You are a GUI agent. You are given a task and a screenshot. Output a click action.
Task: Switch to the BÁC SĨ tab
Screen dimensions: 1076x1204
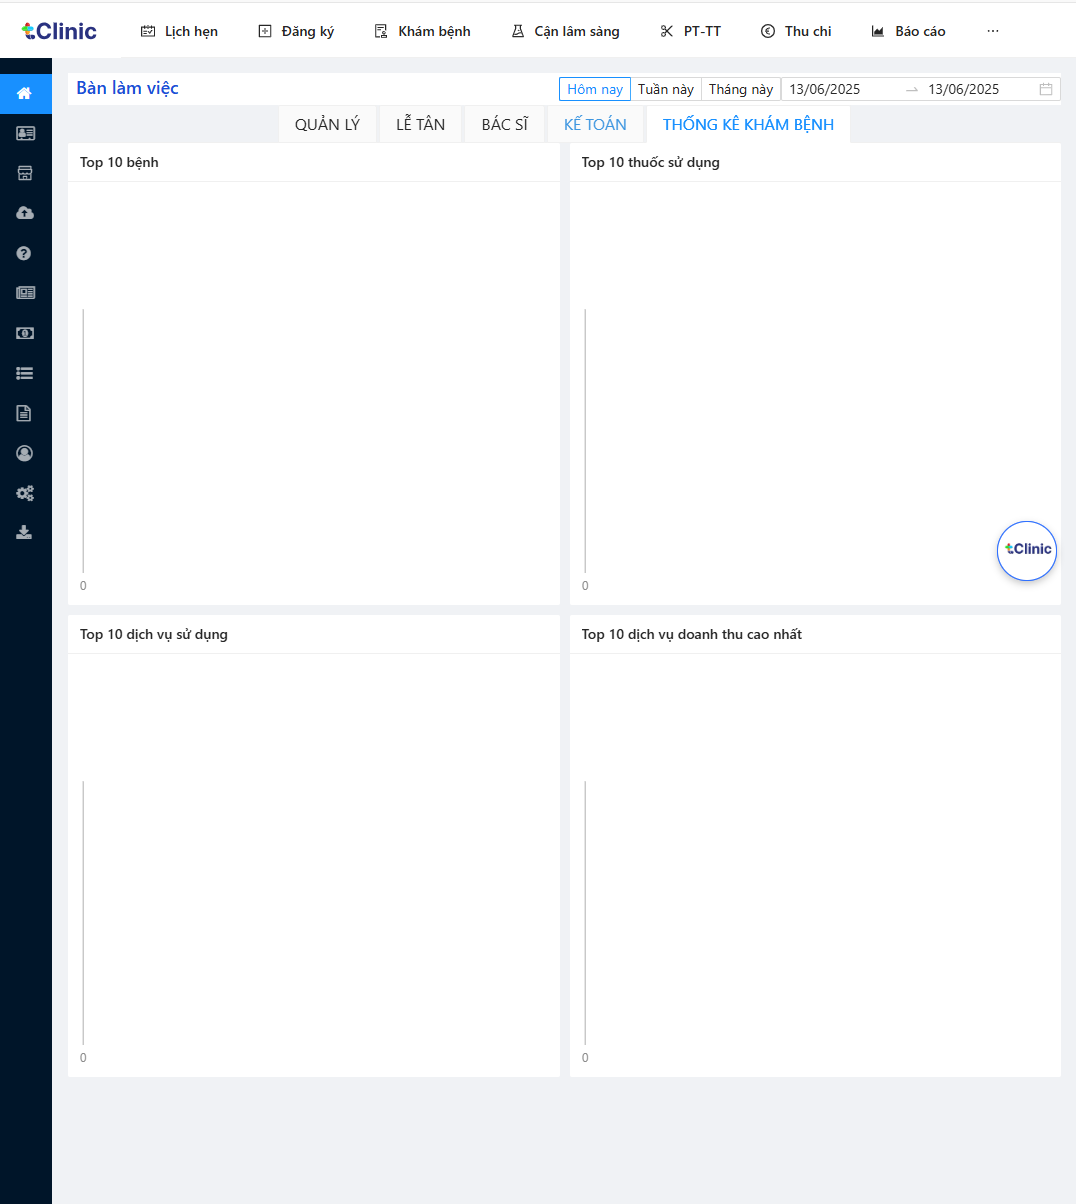505,125
